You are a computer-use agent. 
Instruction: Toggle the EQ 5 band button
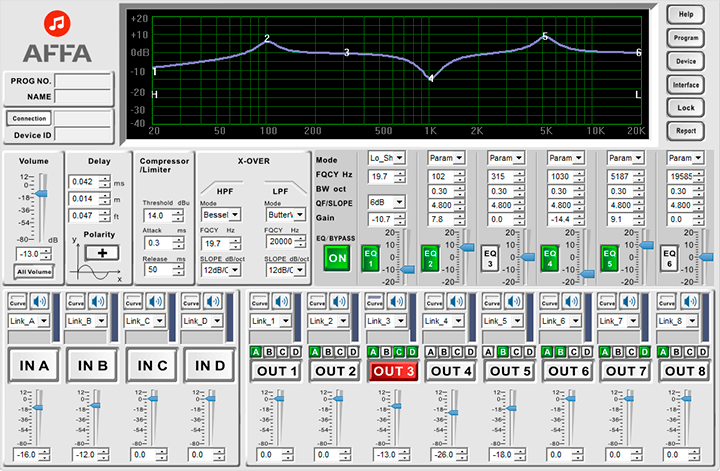pyautogui.click(x=609, y=258)
